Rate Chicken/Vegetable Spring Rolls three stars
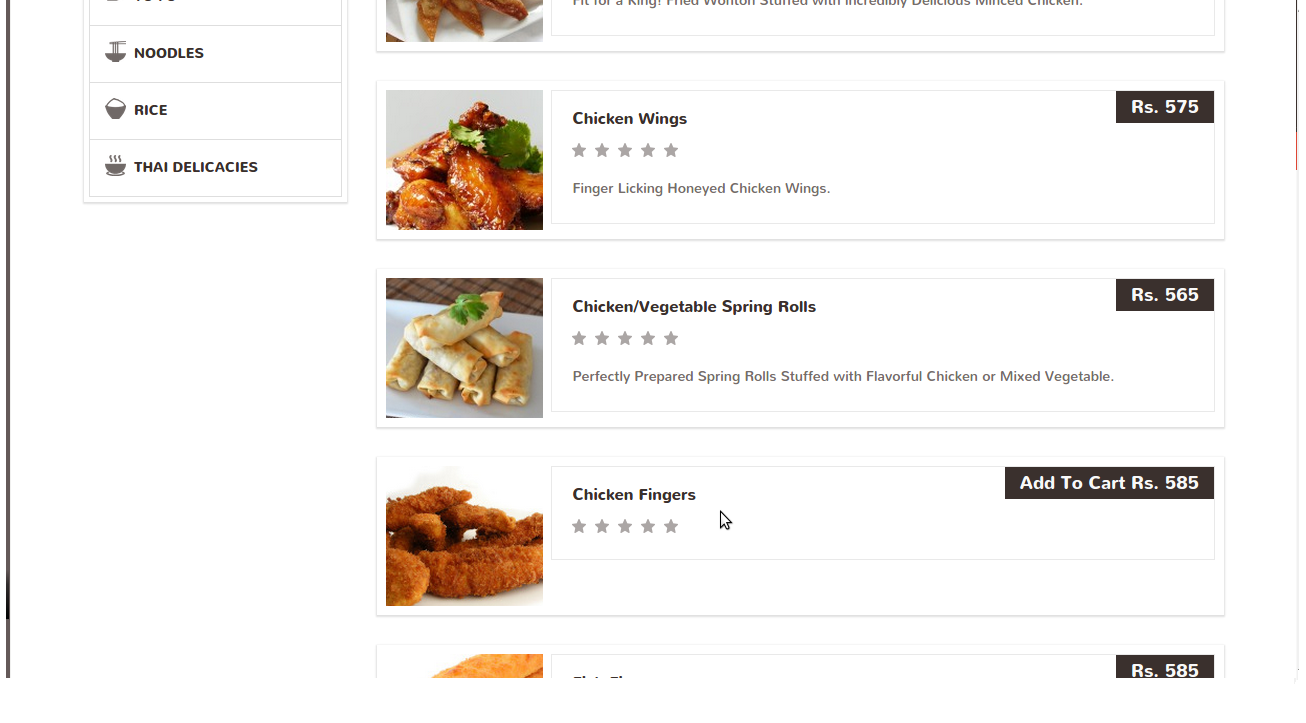 [x=625, y=338]
